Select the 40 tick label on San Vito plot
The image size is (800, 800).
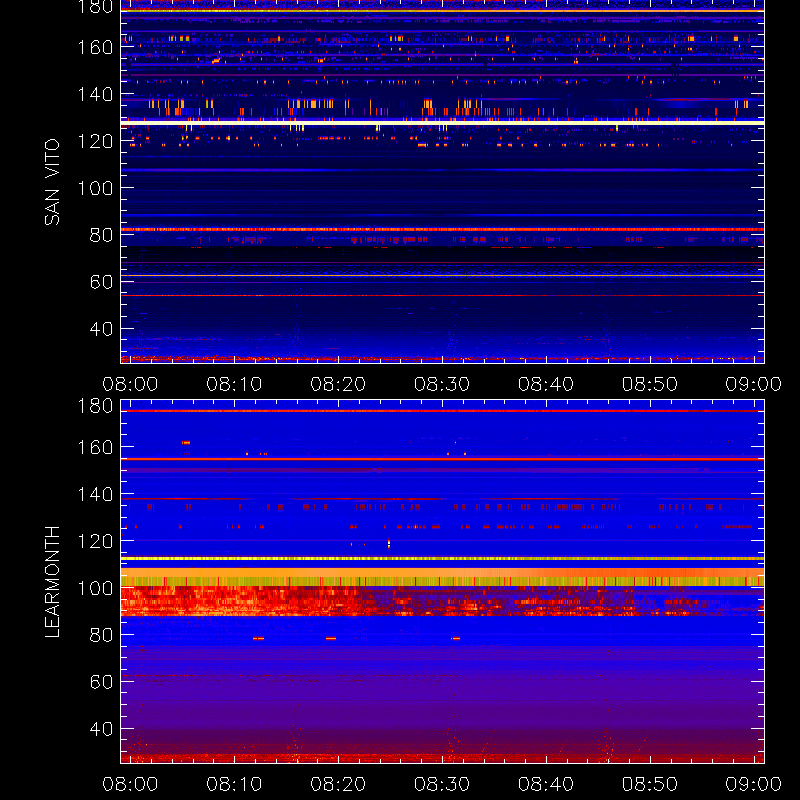[101, 329]
